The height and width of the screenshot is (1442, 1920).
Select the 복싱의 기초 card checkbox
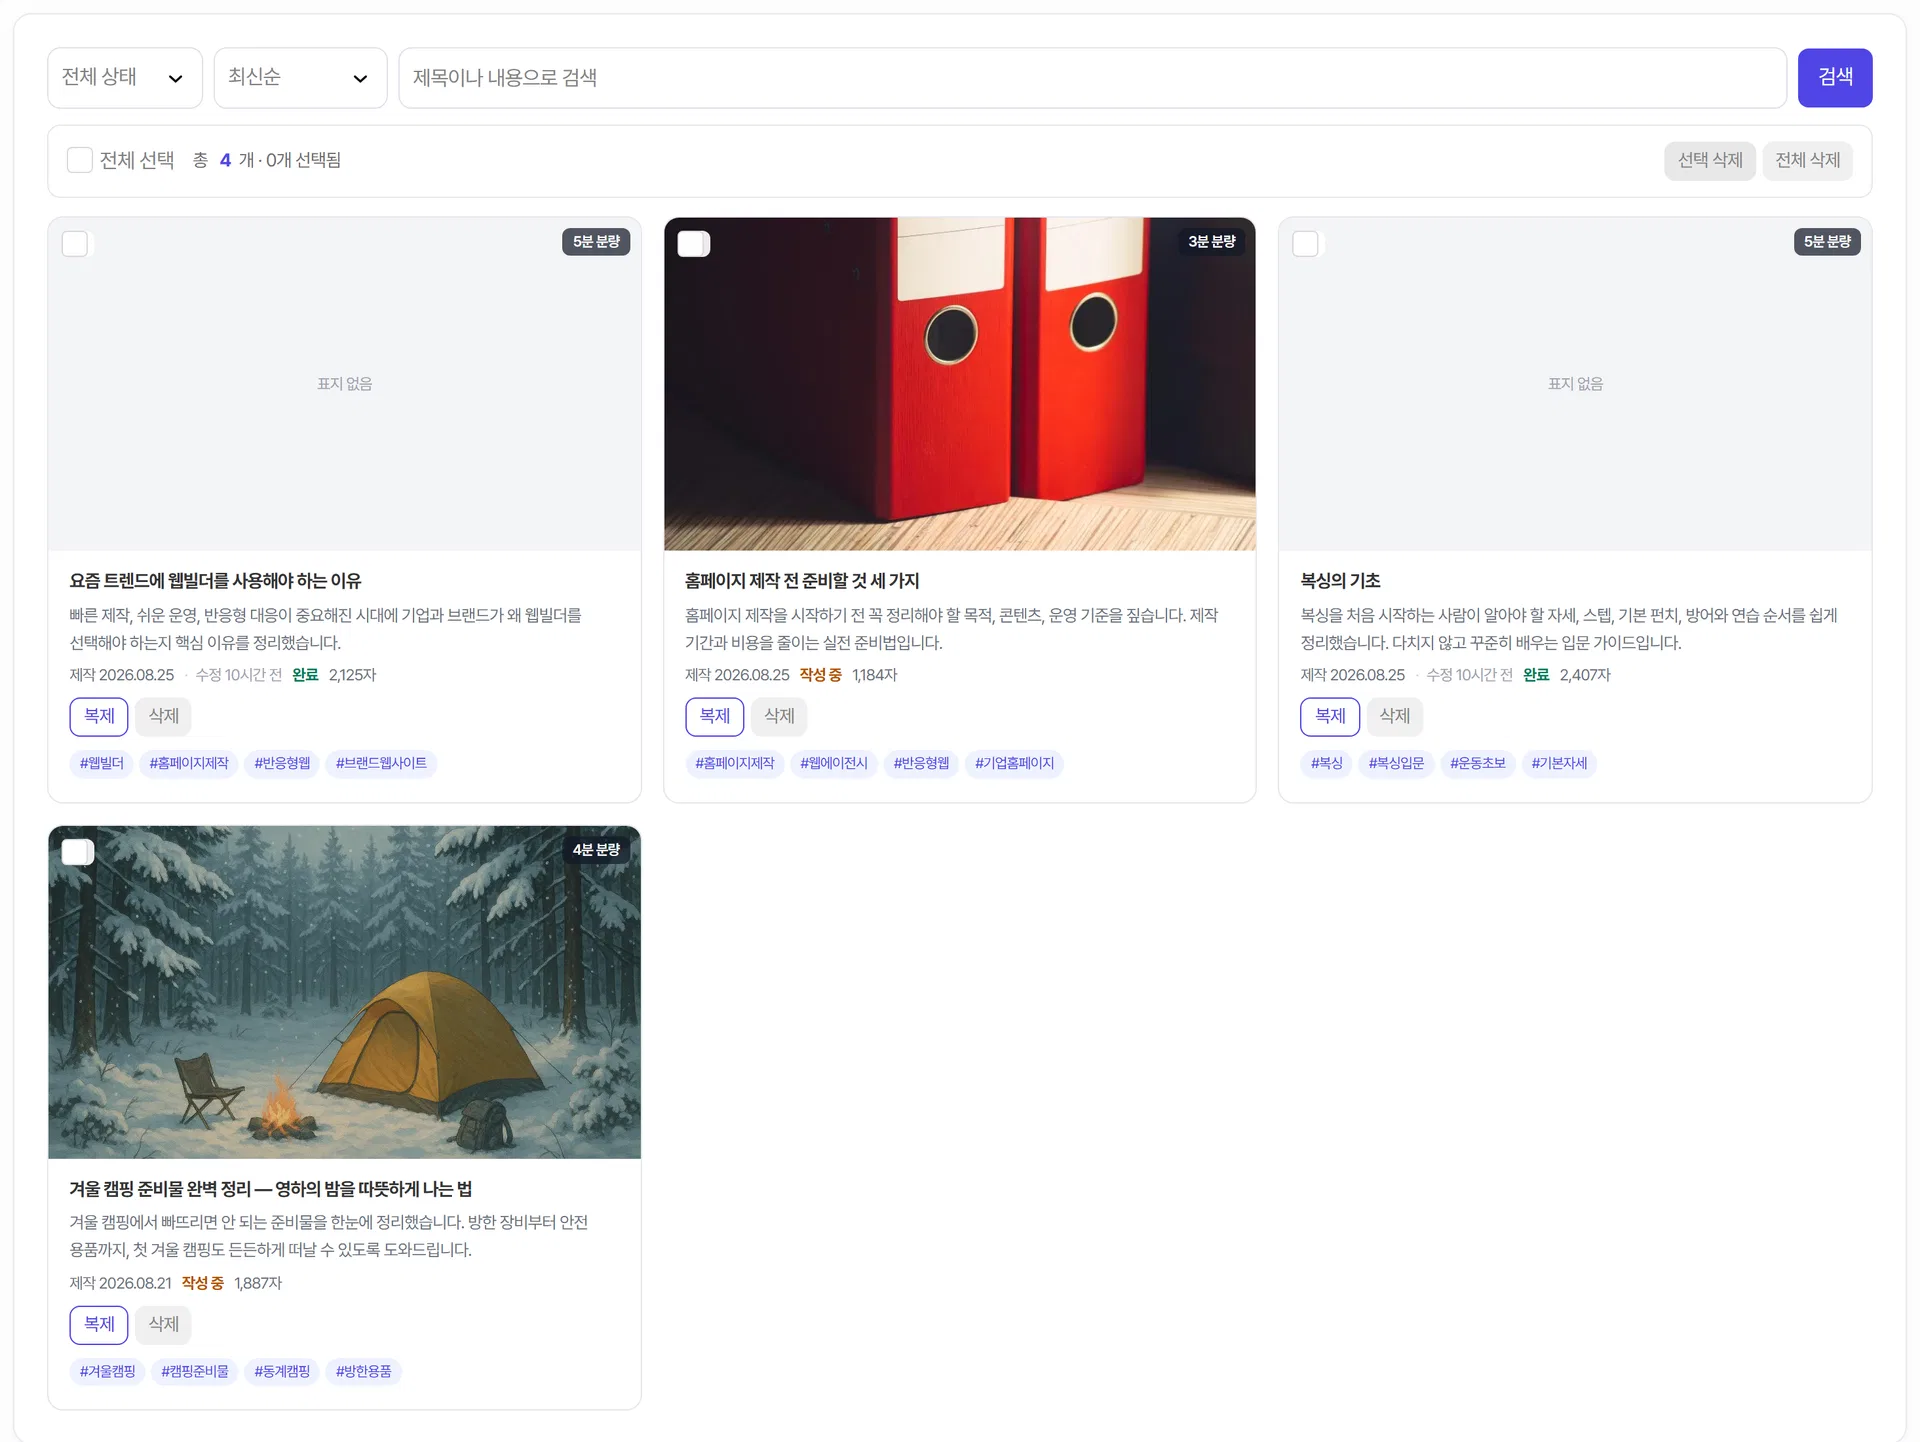[x=1305, y=244]
